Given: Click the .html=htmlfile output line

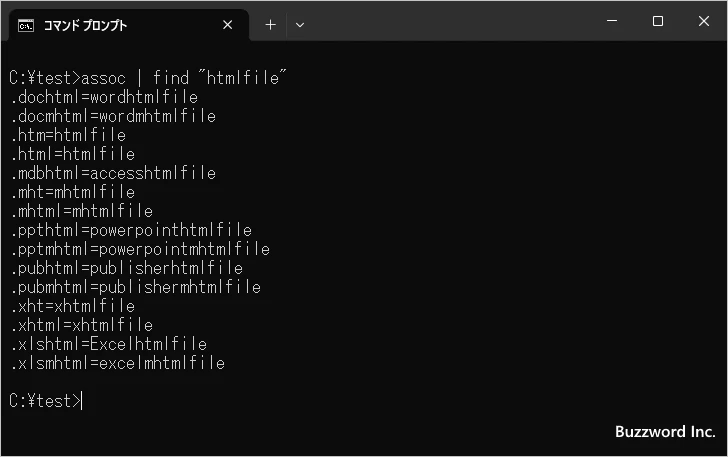Looking at the screenshot, I should (x=73, y=154).
